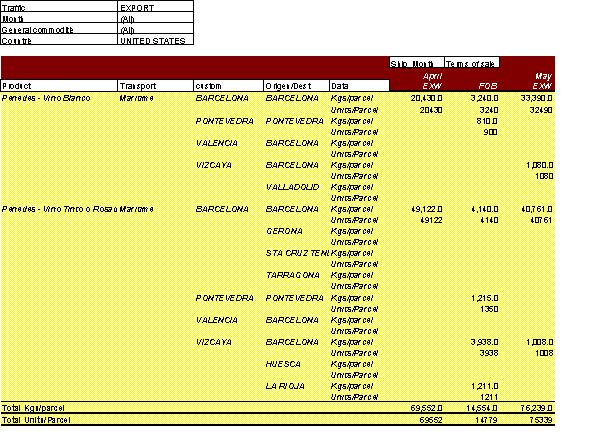Viewport: 589px width, 436px height.
Task: Select the cell with value 1,008.0
Action: tap(540, 342)
